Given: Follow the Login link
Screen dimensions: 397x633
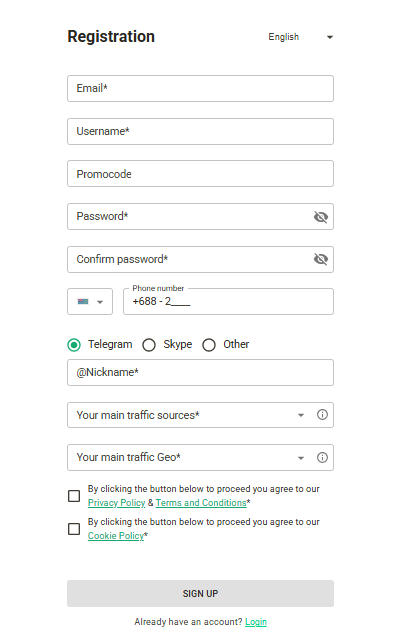Looking at the screenshot, I should tap(256, 622).
